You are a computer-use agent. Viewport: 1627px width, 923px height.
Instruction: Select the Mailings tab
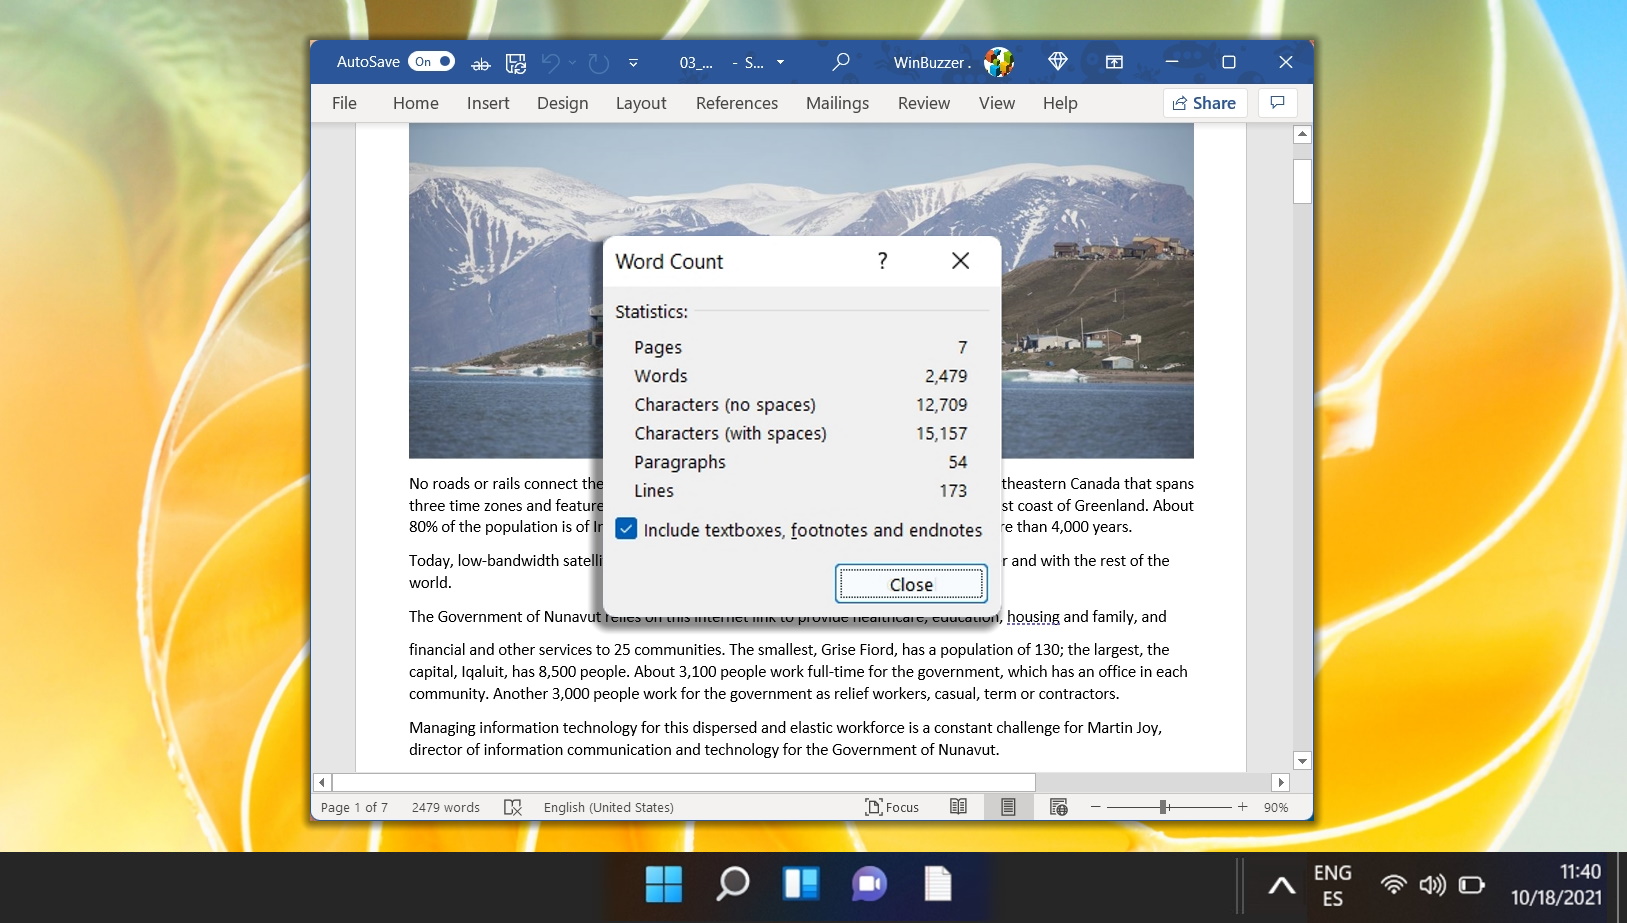838,103
